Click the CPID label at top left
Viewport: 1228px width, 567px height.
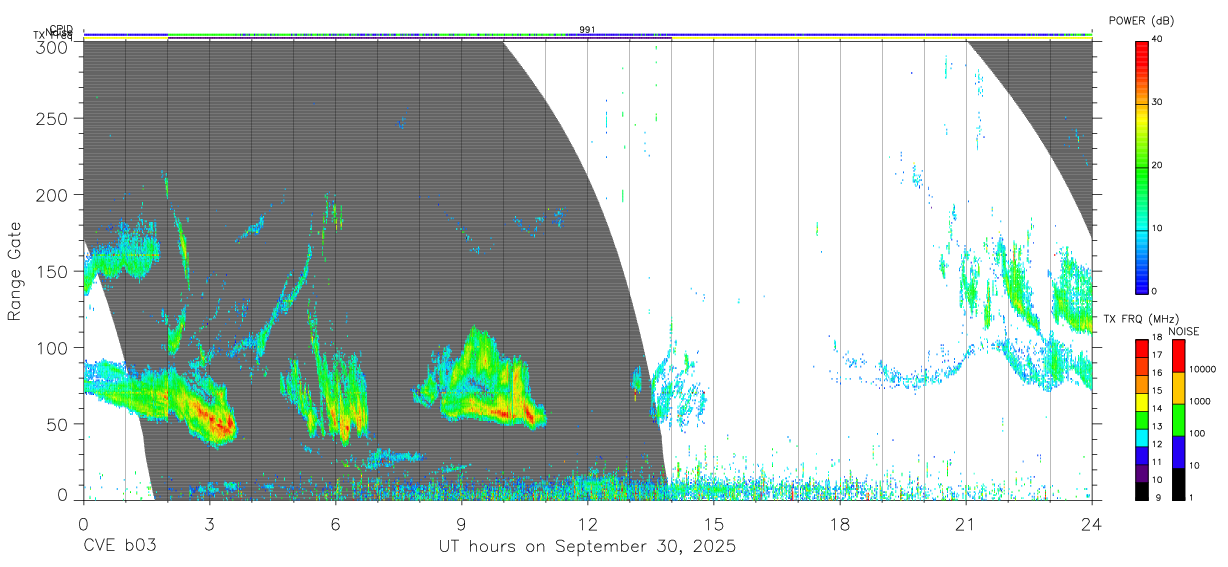[x=61, y=30]
